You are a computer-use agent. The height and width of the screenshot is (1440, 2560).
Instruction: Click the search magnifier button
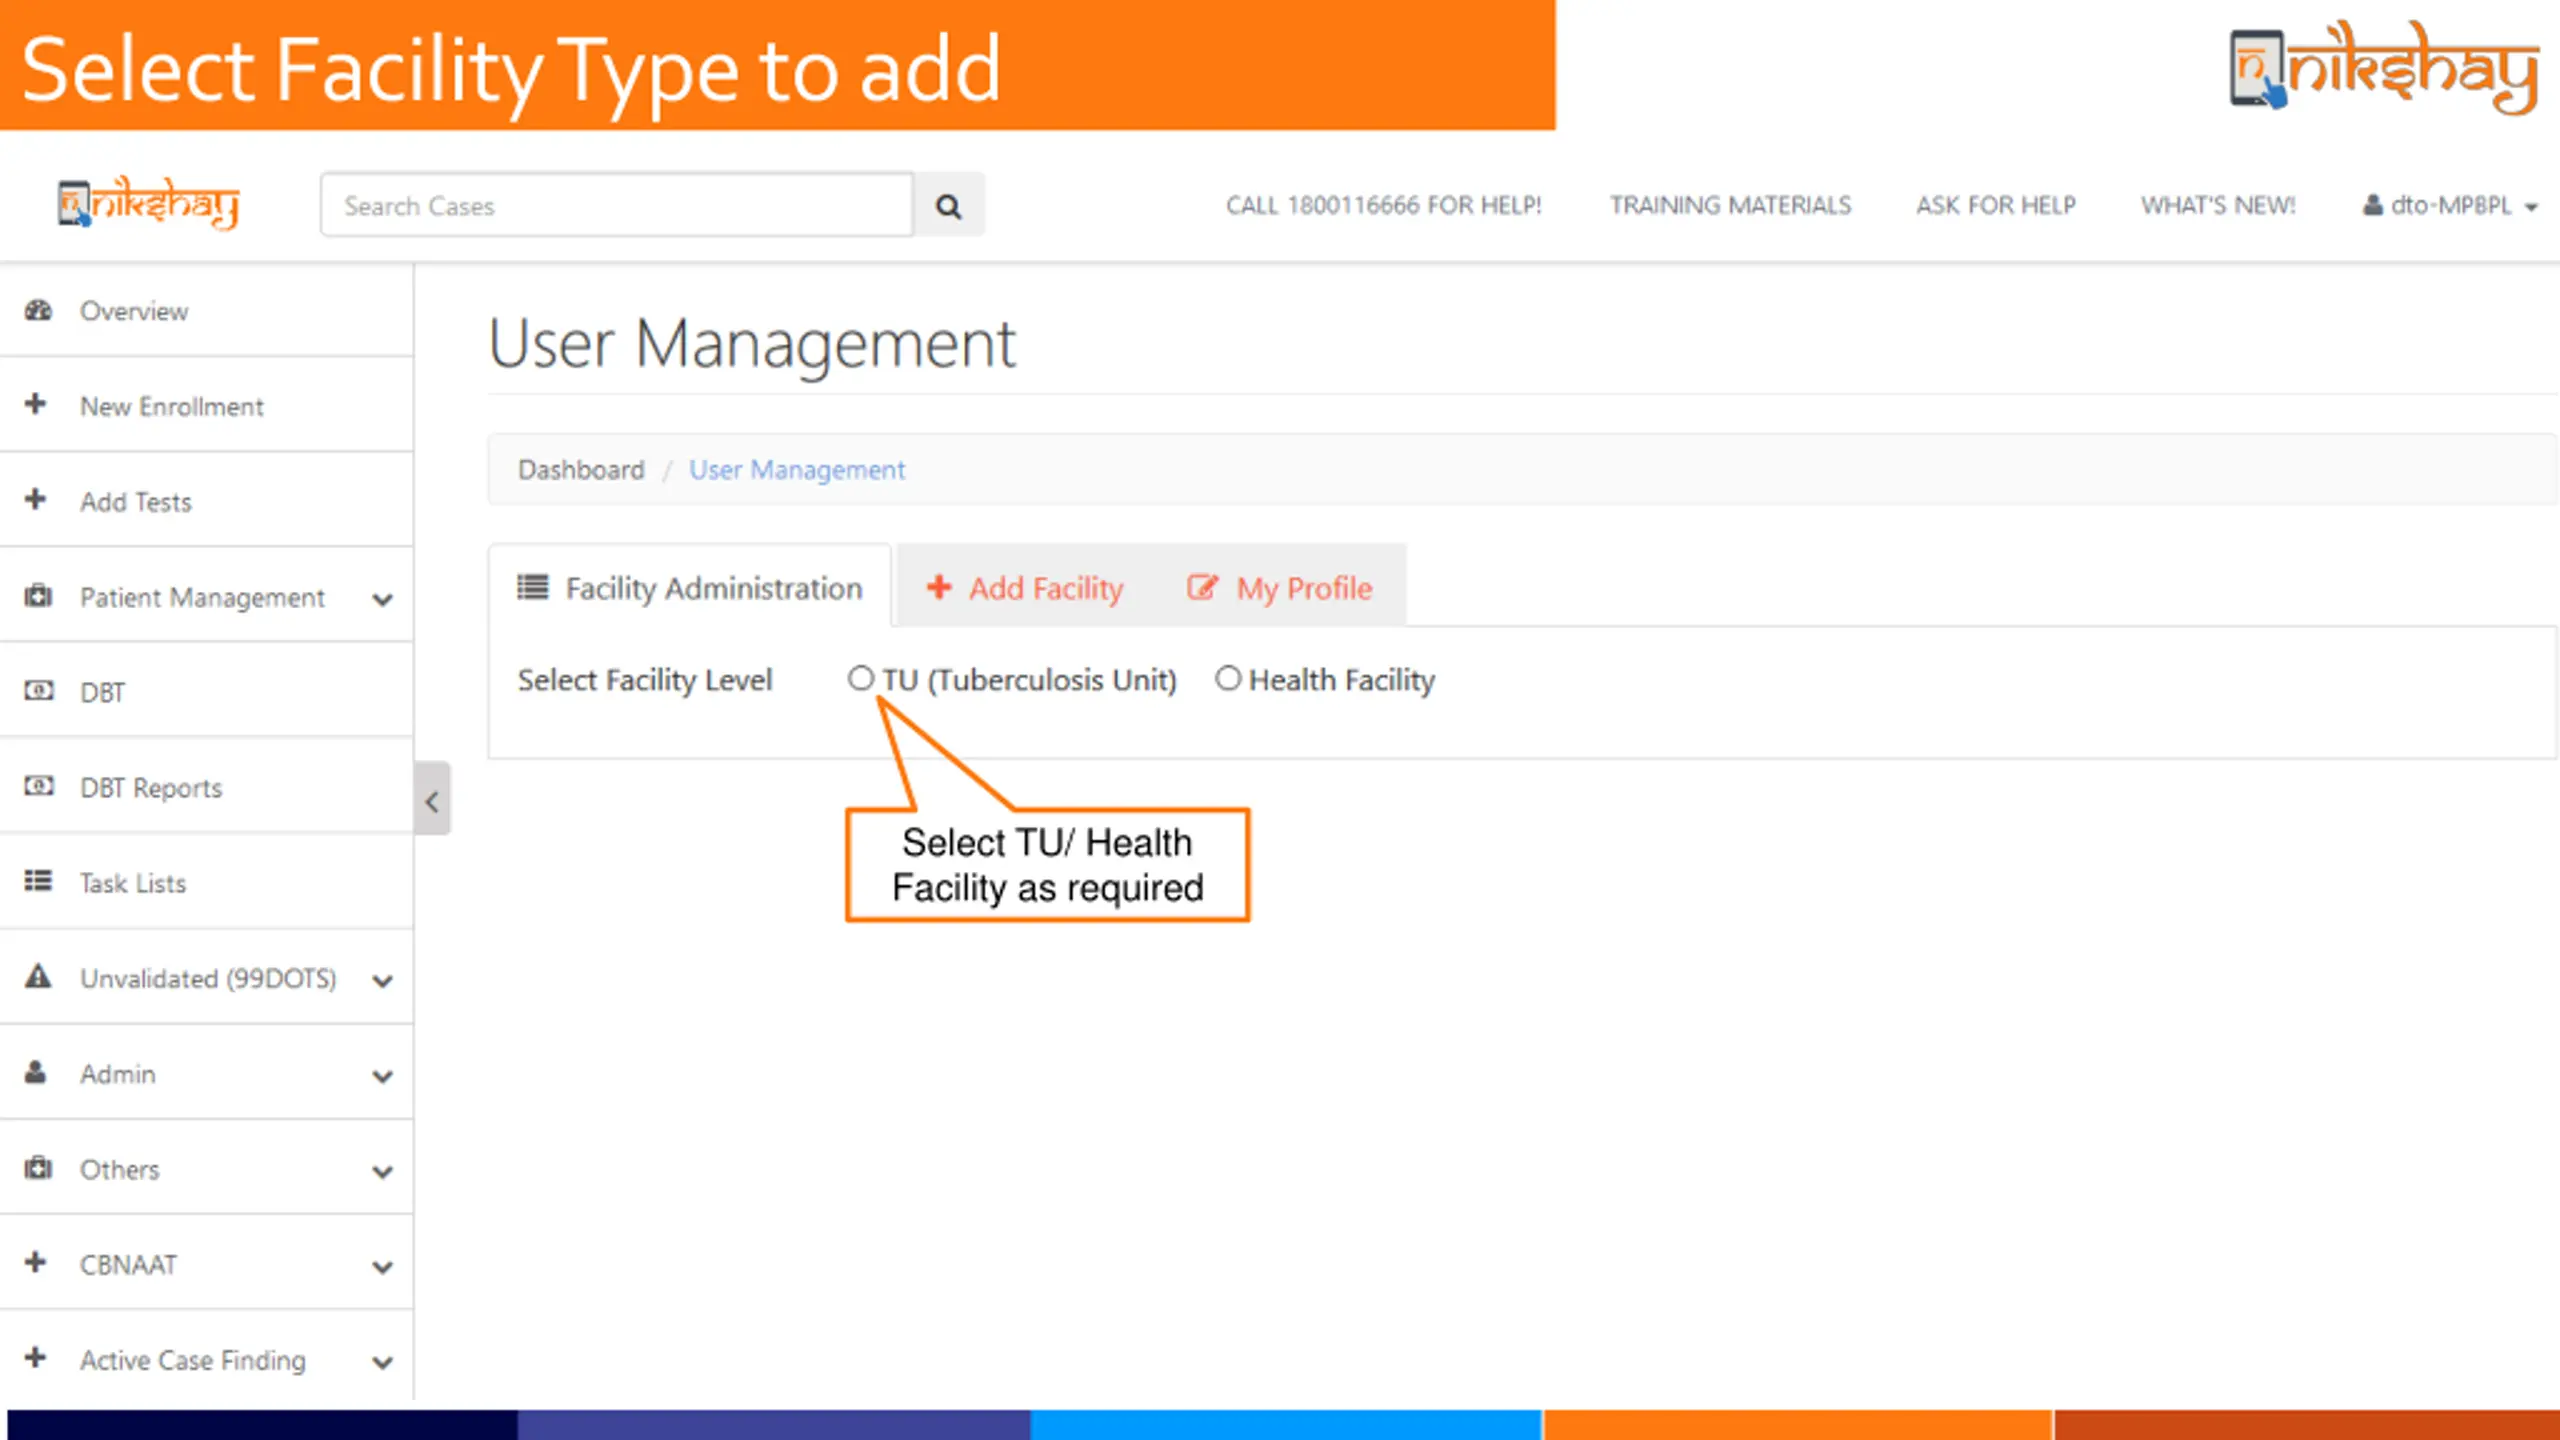pos(948,206)
